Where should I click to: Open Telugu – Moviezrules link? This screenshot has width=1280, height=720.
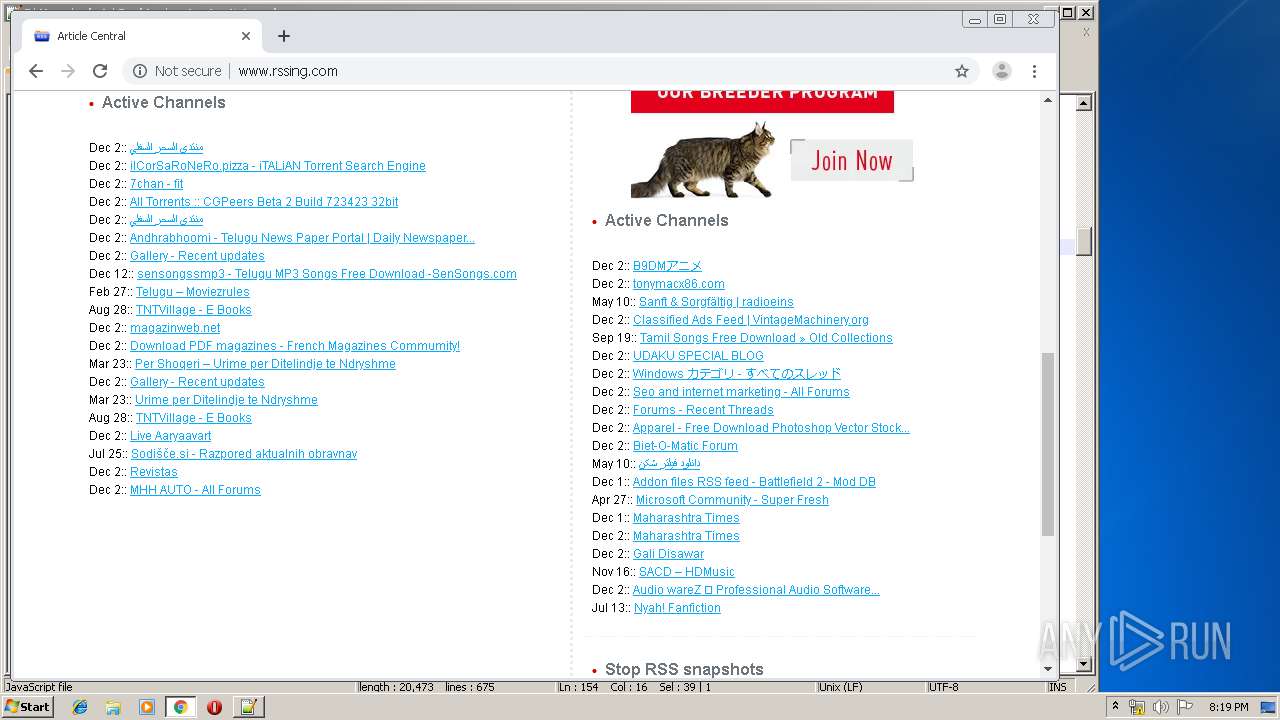point(193,292)
